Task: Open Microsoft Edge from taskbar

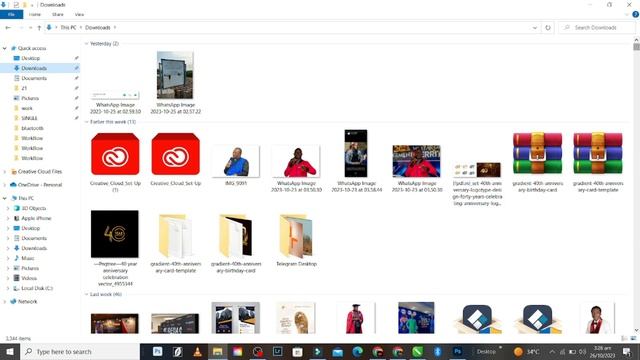Action: pyautogui.click(x=358, y=351)
